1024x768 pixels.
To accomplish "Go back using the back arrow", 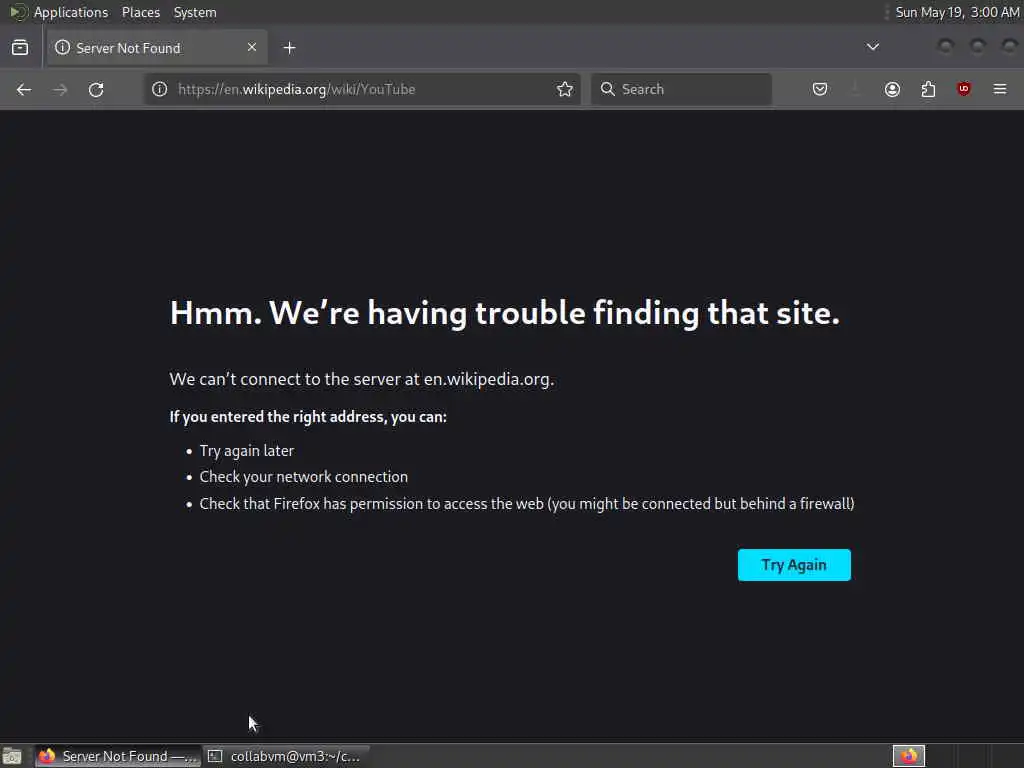I will tap(24, 89).
